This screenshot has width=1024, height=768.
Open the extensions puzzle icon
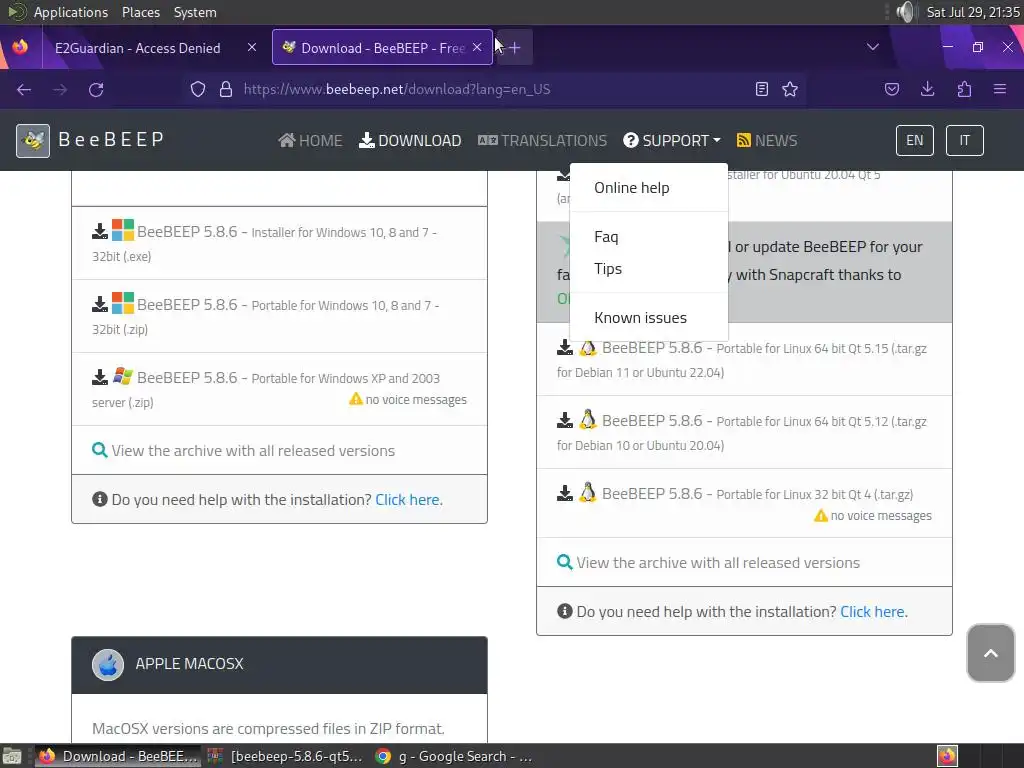964,89
